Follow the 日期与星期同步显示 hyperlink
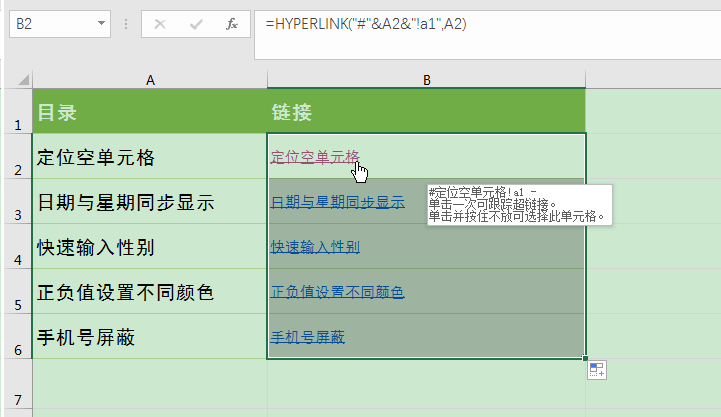The height and width of the screenshot is (417, 721). pyautogui.click(x=338, y=202)
